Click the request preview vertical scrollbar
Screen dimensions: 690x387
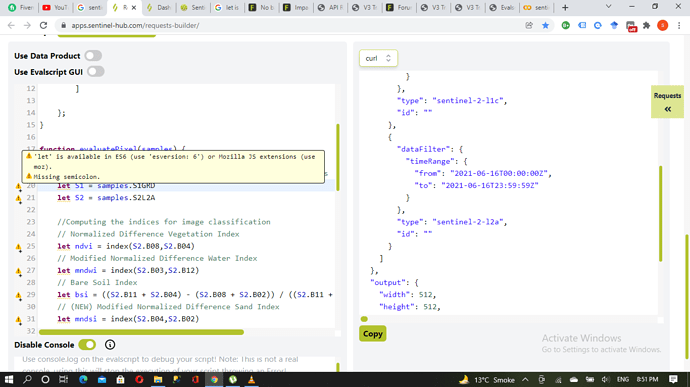tap(661, 214)
